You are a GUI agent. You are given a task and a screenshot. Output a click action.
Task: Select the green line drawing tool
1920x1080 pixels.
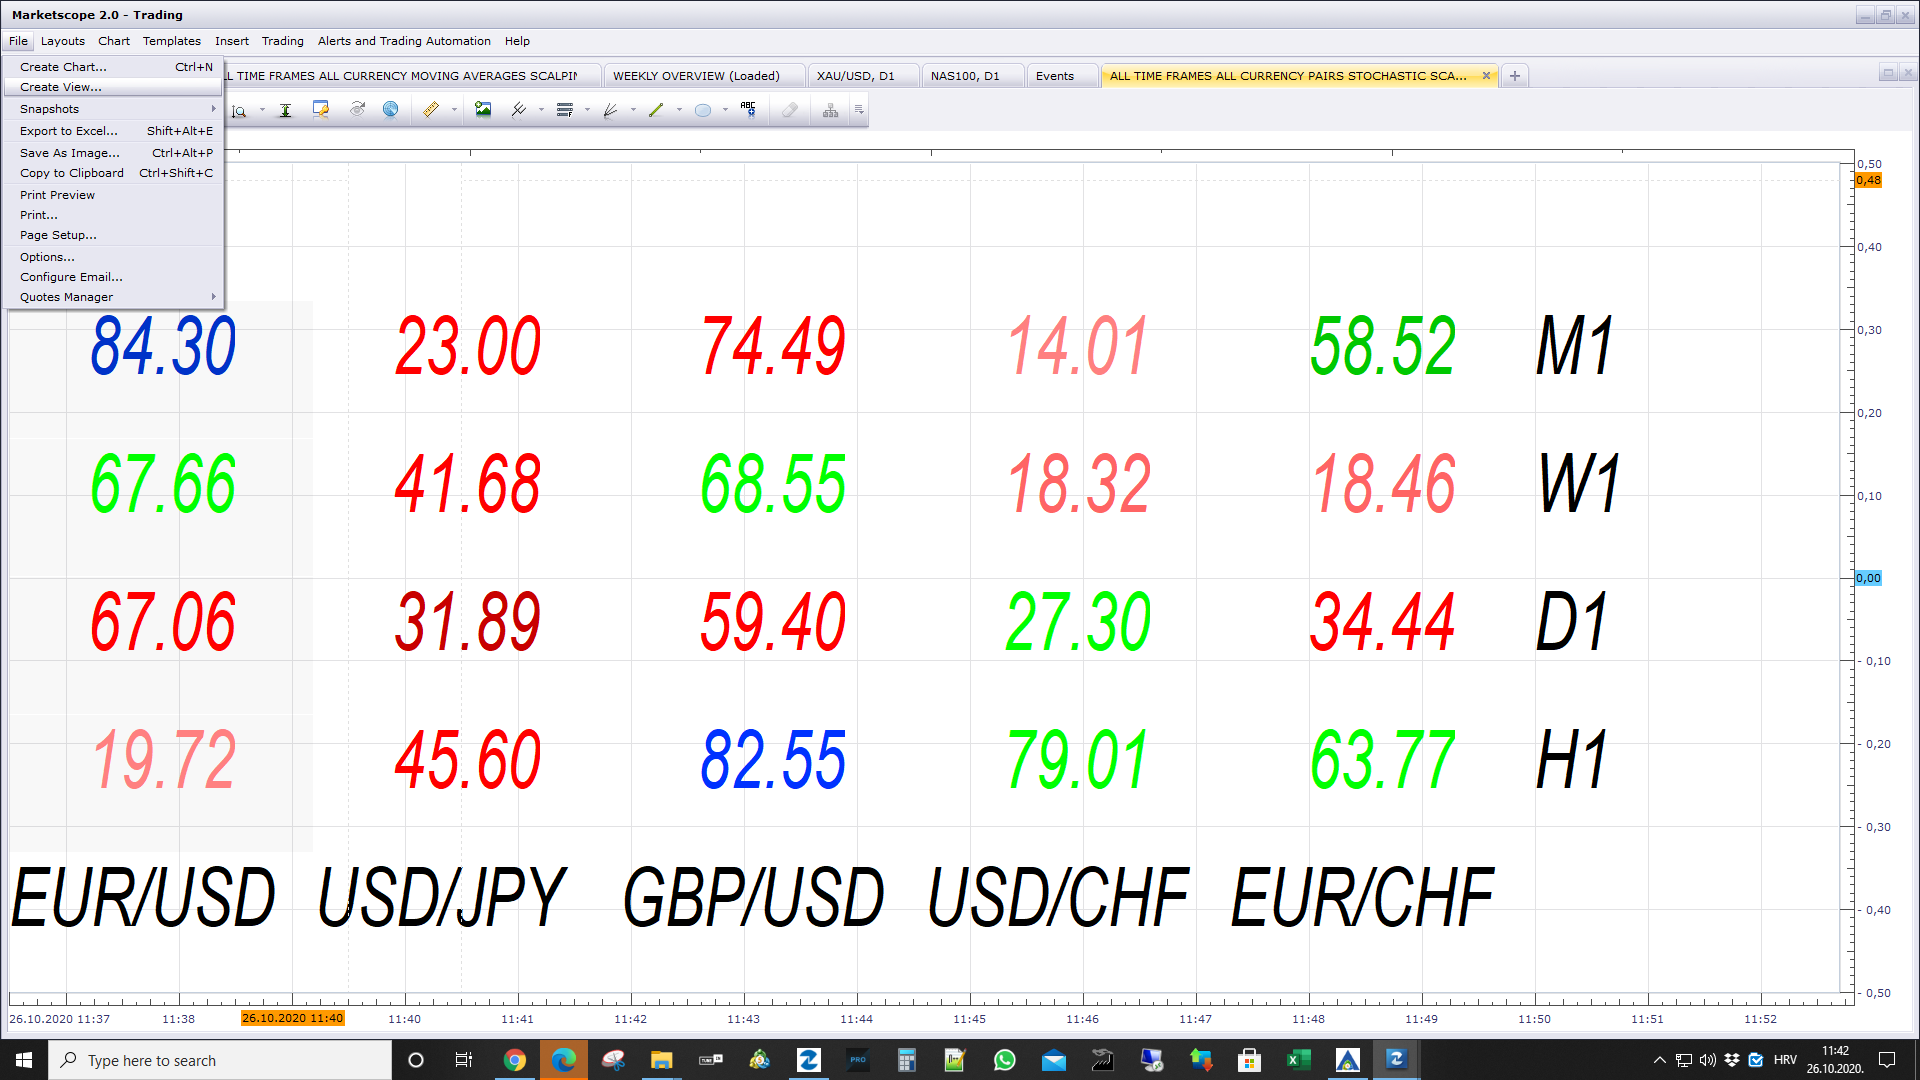pyautogui.click(x=656, y=110)
